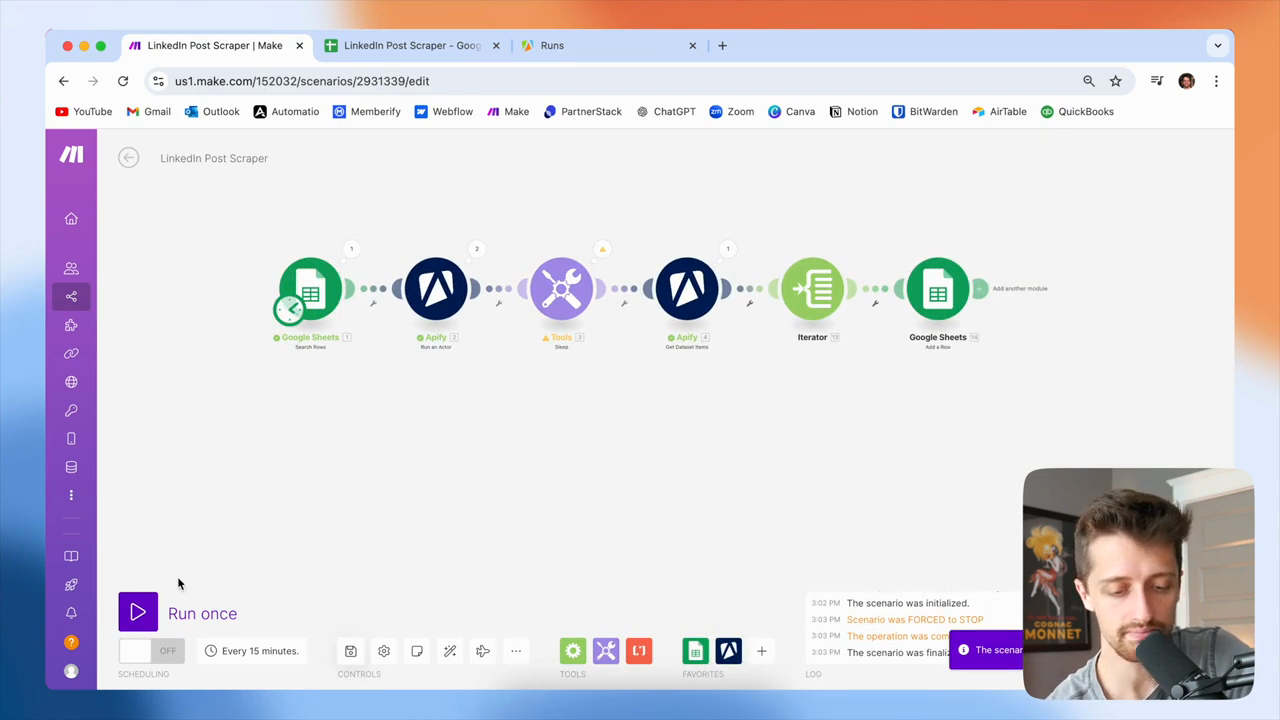
Task: Open the purple Tools wrench icon
Action: (x=606, y=651)
